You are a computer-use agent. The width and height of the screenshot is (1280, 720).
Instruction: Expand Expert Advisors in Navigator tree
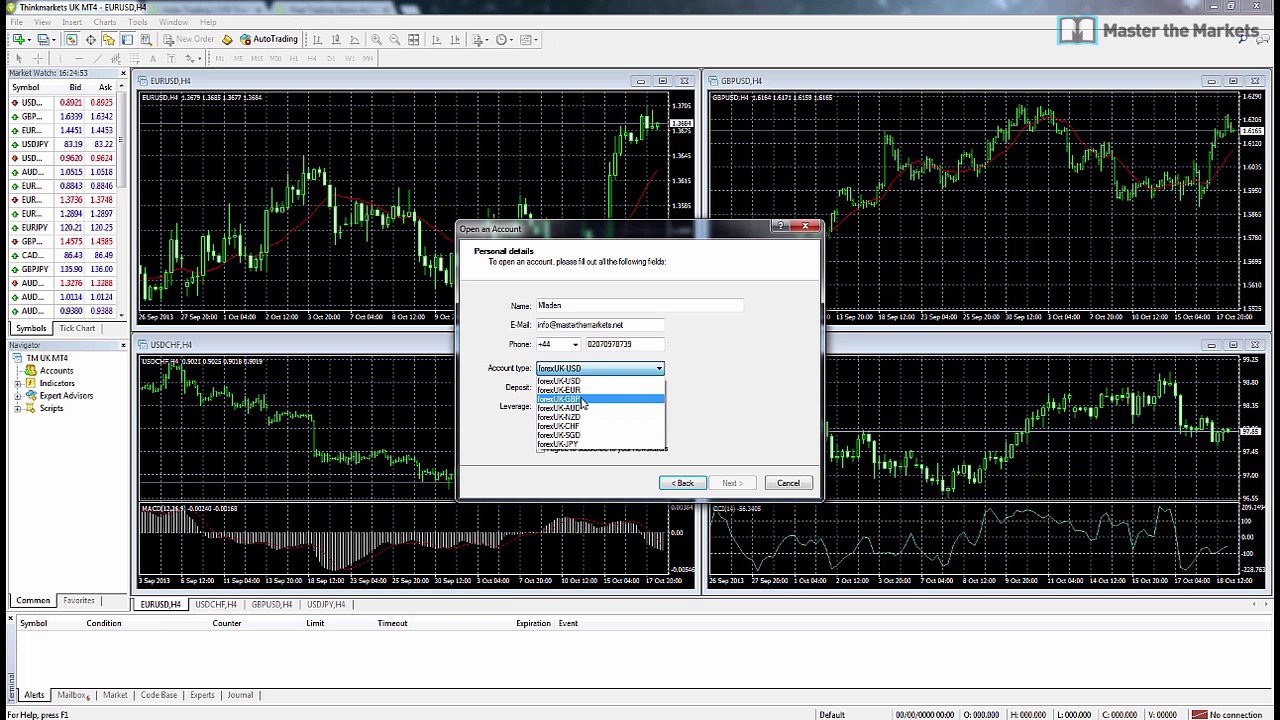coord(18,396)
